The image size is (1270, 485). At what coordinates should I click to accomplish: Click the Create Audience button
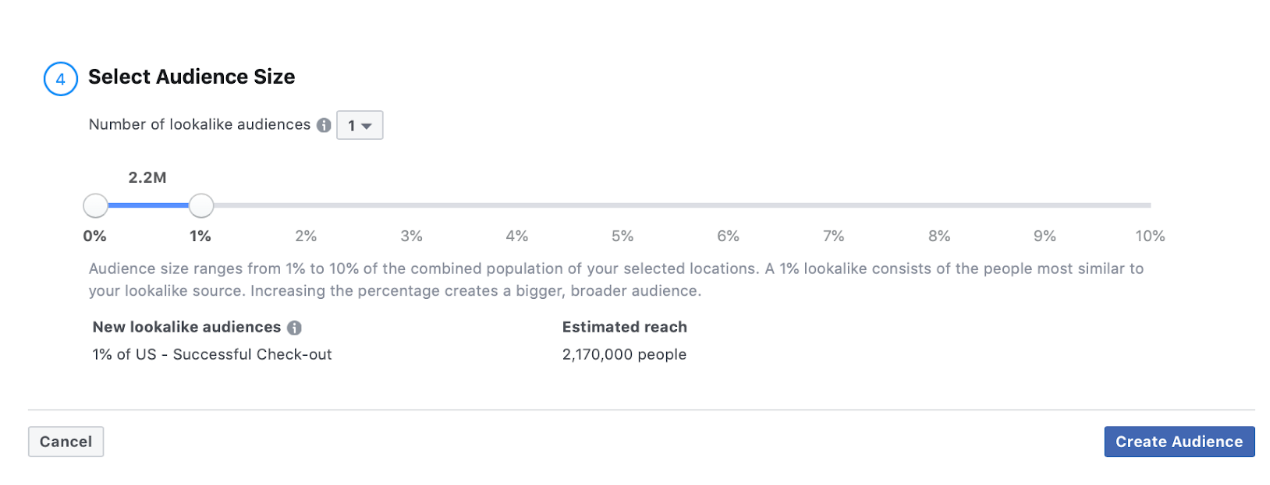[1179, 442]
